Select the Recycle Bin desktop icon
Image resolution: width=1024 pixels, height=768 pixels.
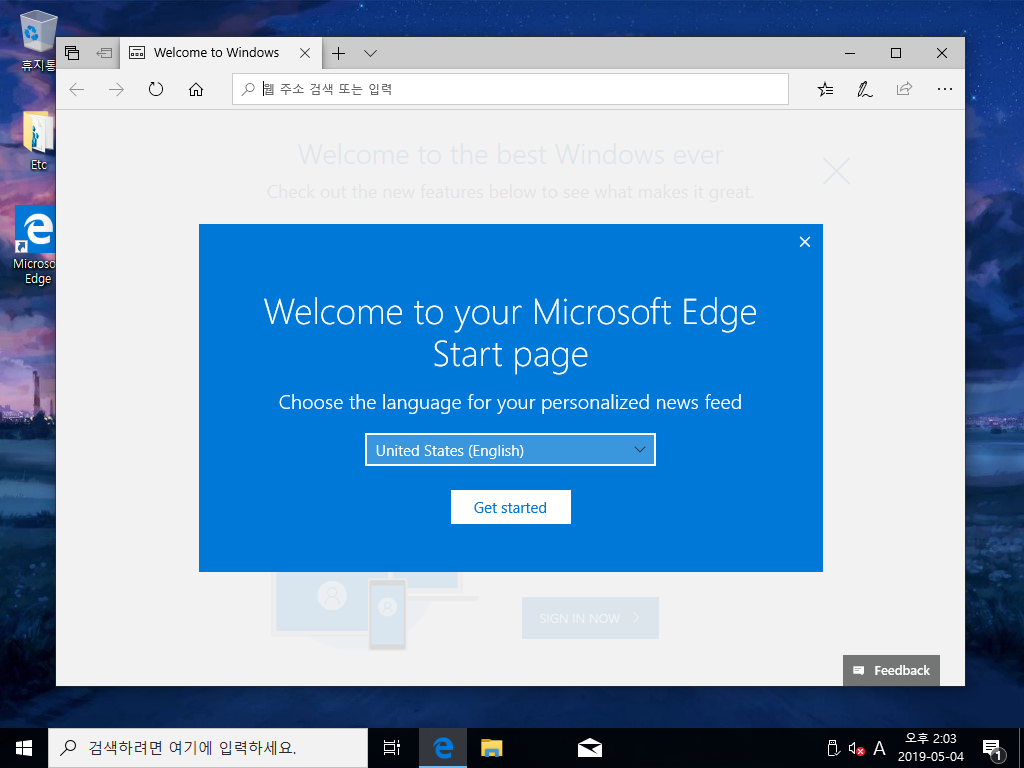(38, 40)
